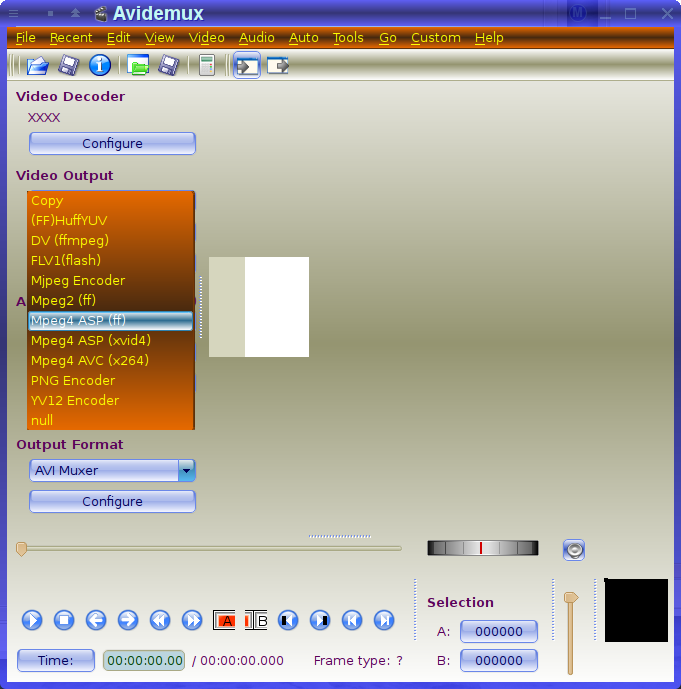681x689 pixels.
Task: Click the first save floppy disk icon
Action: [69, 66]
